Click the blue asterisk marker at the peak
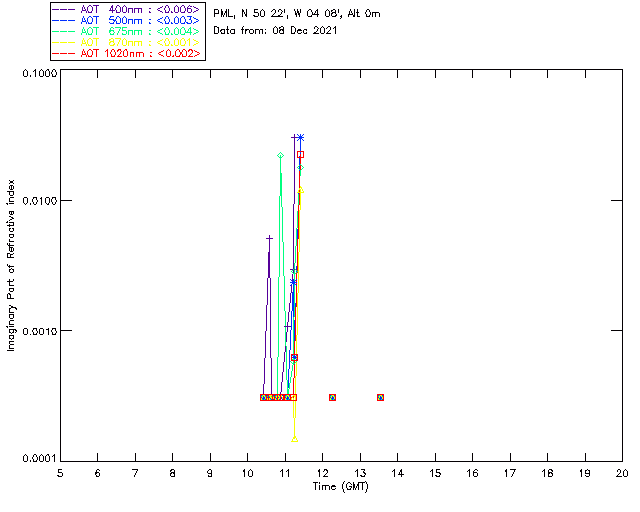Screen dimensions: 640x512 point(300,137)
